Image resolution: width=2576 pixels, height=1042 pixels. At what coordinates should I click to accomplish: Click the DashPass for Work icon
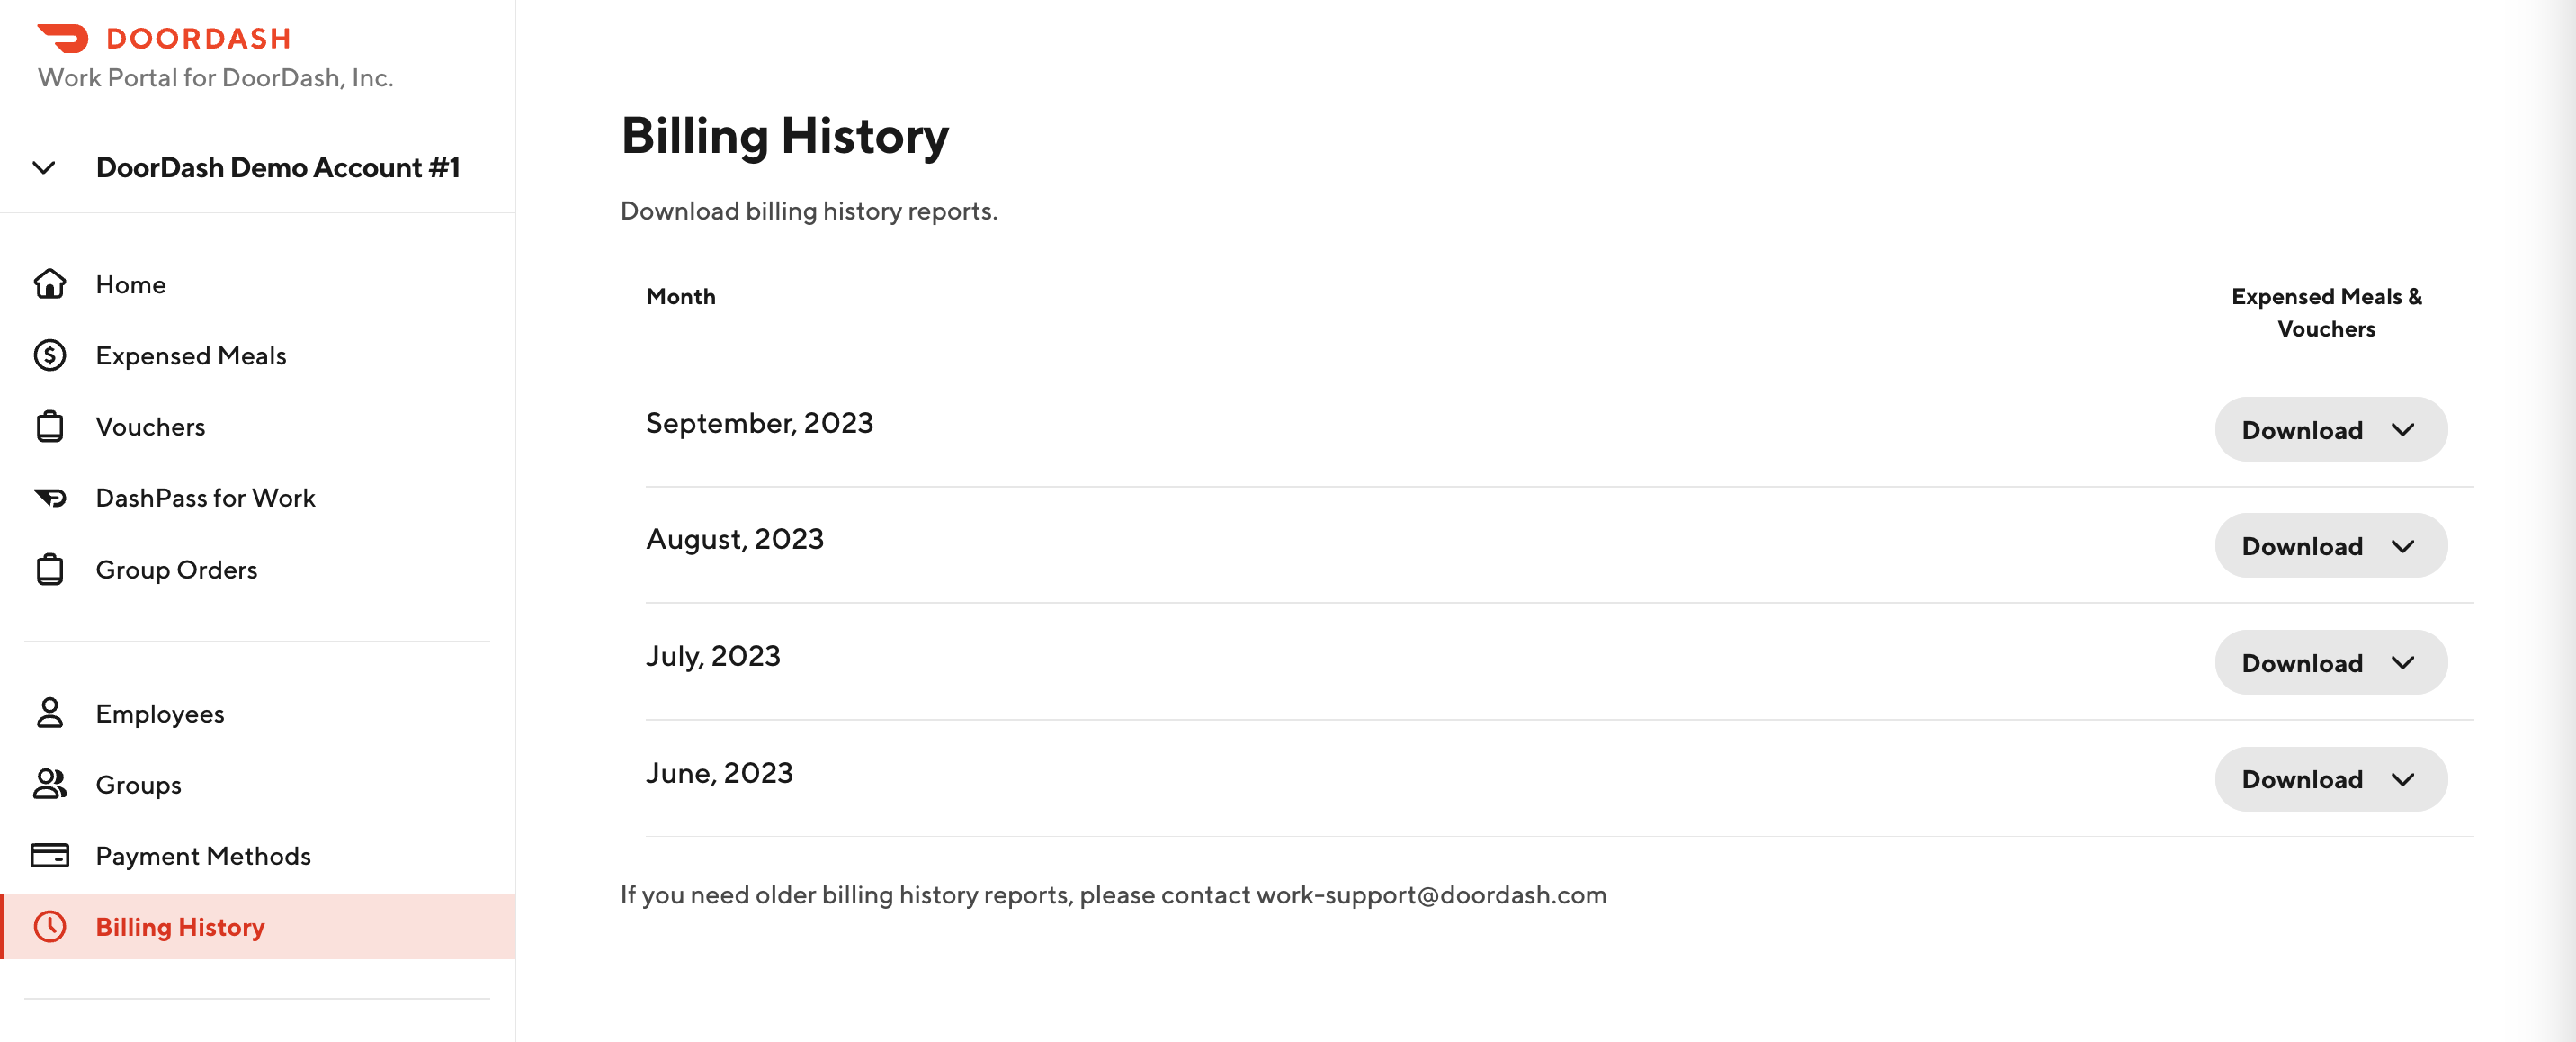50,498
